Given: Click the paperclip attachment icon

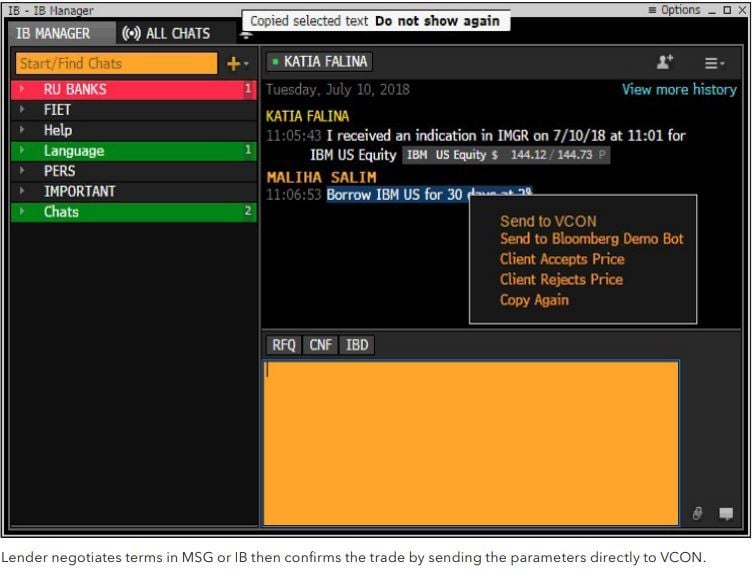Looking at the screenshot, I should pyautogui.click(x=697, y=513).
